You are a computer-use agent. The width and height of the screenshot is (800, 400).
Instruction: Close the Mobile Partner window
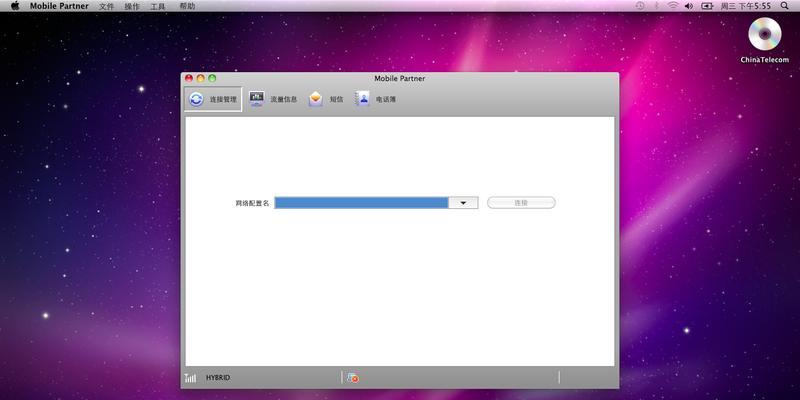(189, 78)
